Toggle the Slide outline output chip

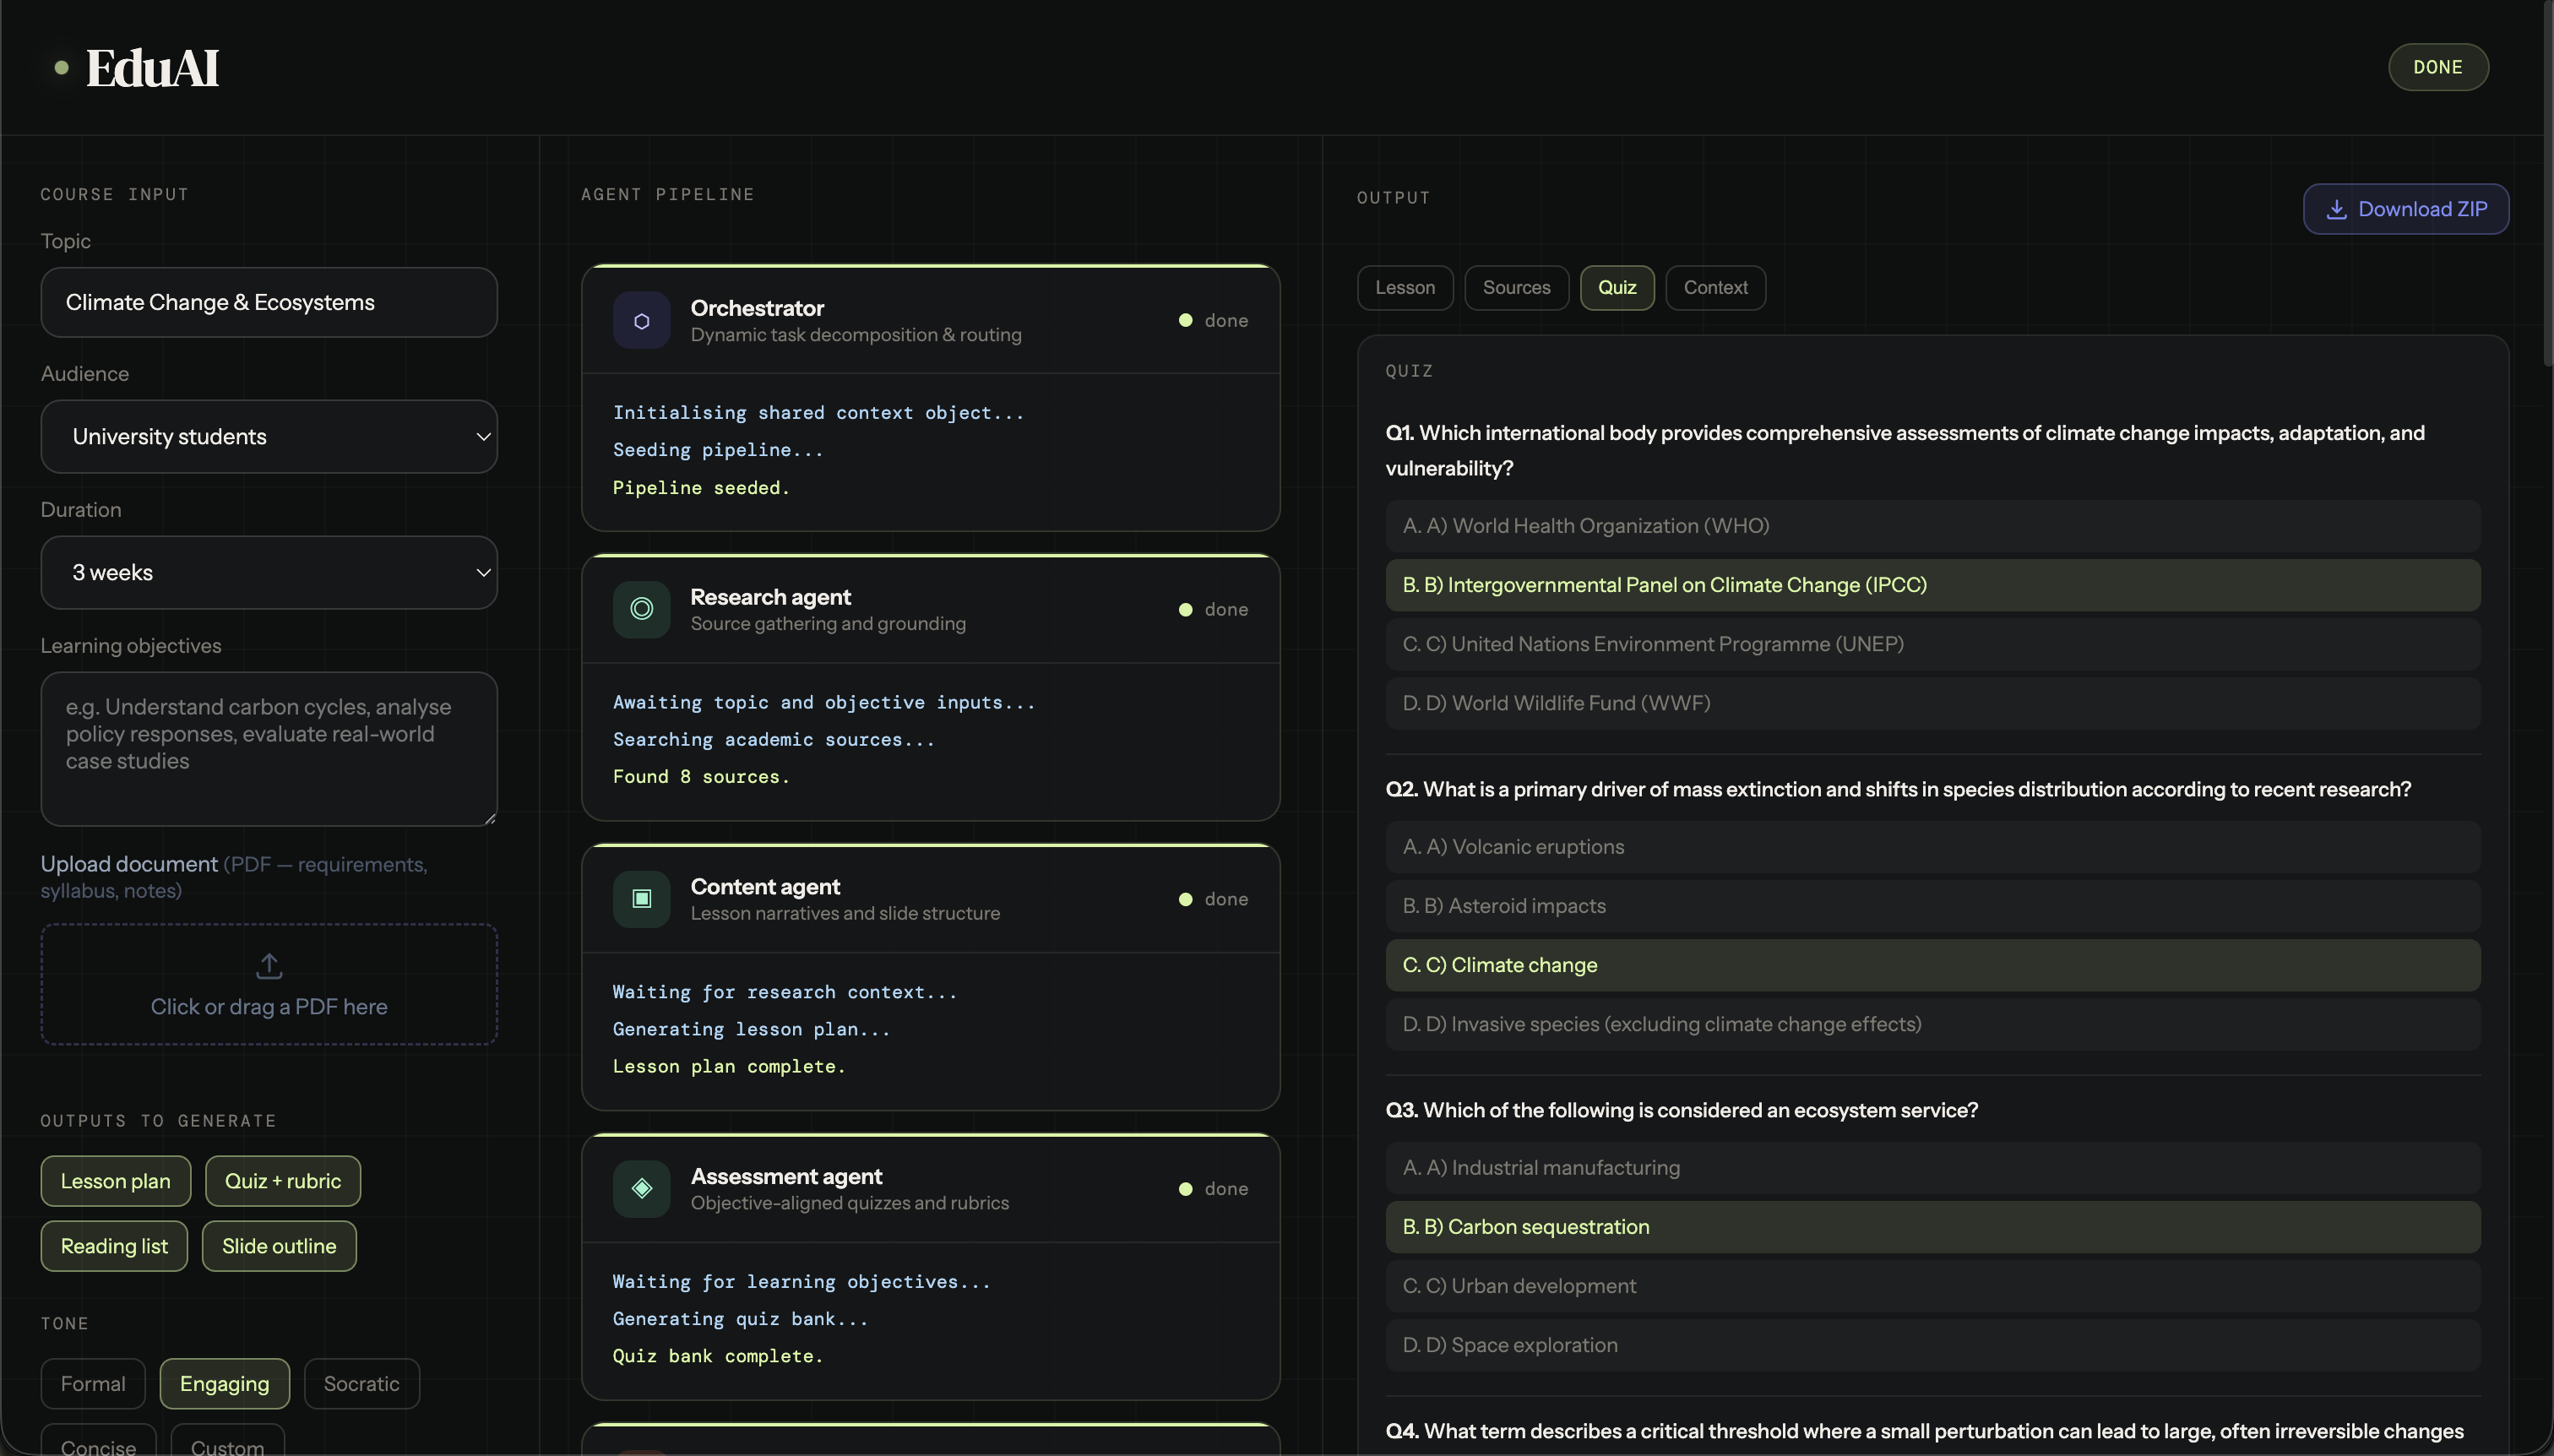pos(278,1246)
